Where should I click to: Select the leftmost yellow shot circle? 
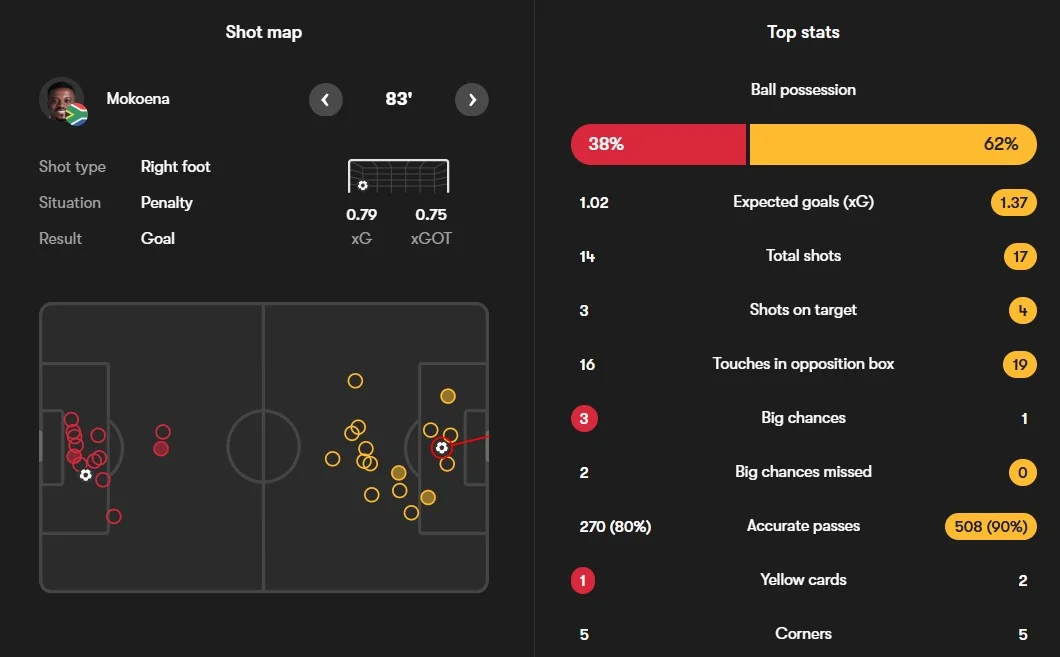click(x=332, y=460)
